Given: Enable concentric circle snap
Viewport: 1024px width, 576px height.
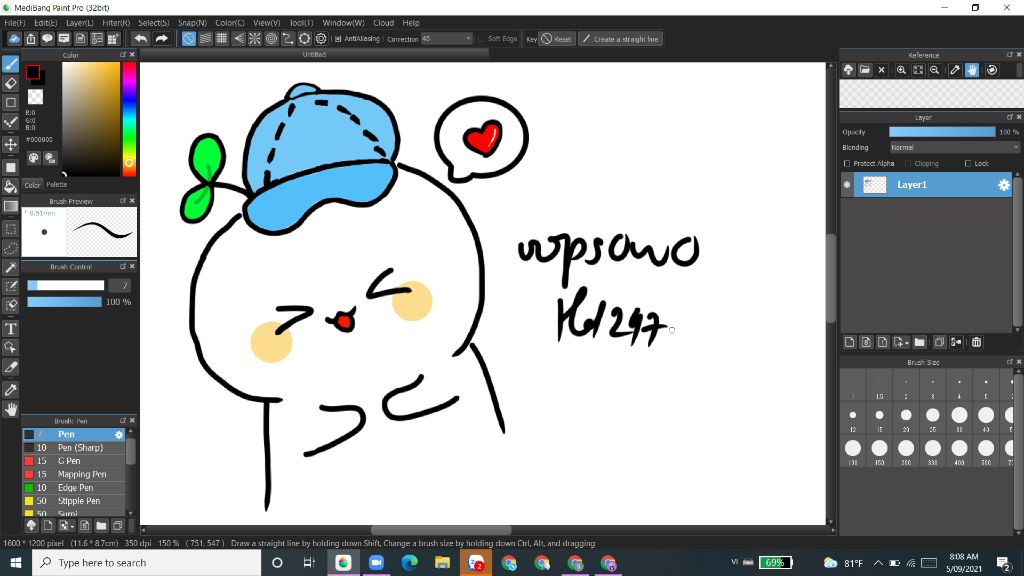Looking at the screenshot, I should (271, 39).
